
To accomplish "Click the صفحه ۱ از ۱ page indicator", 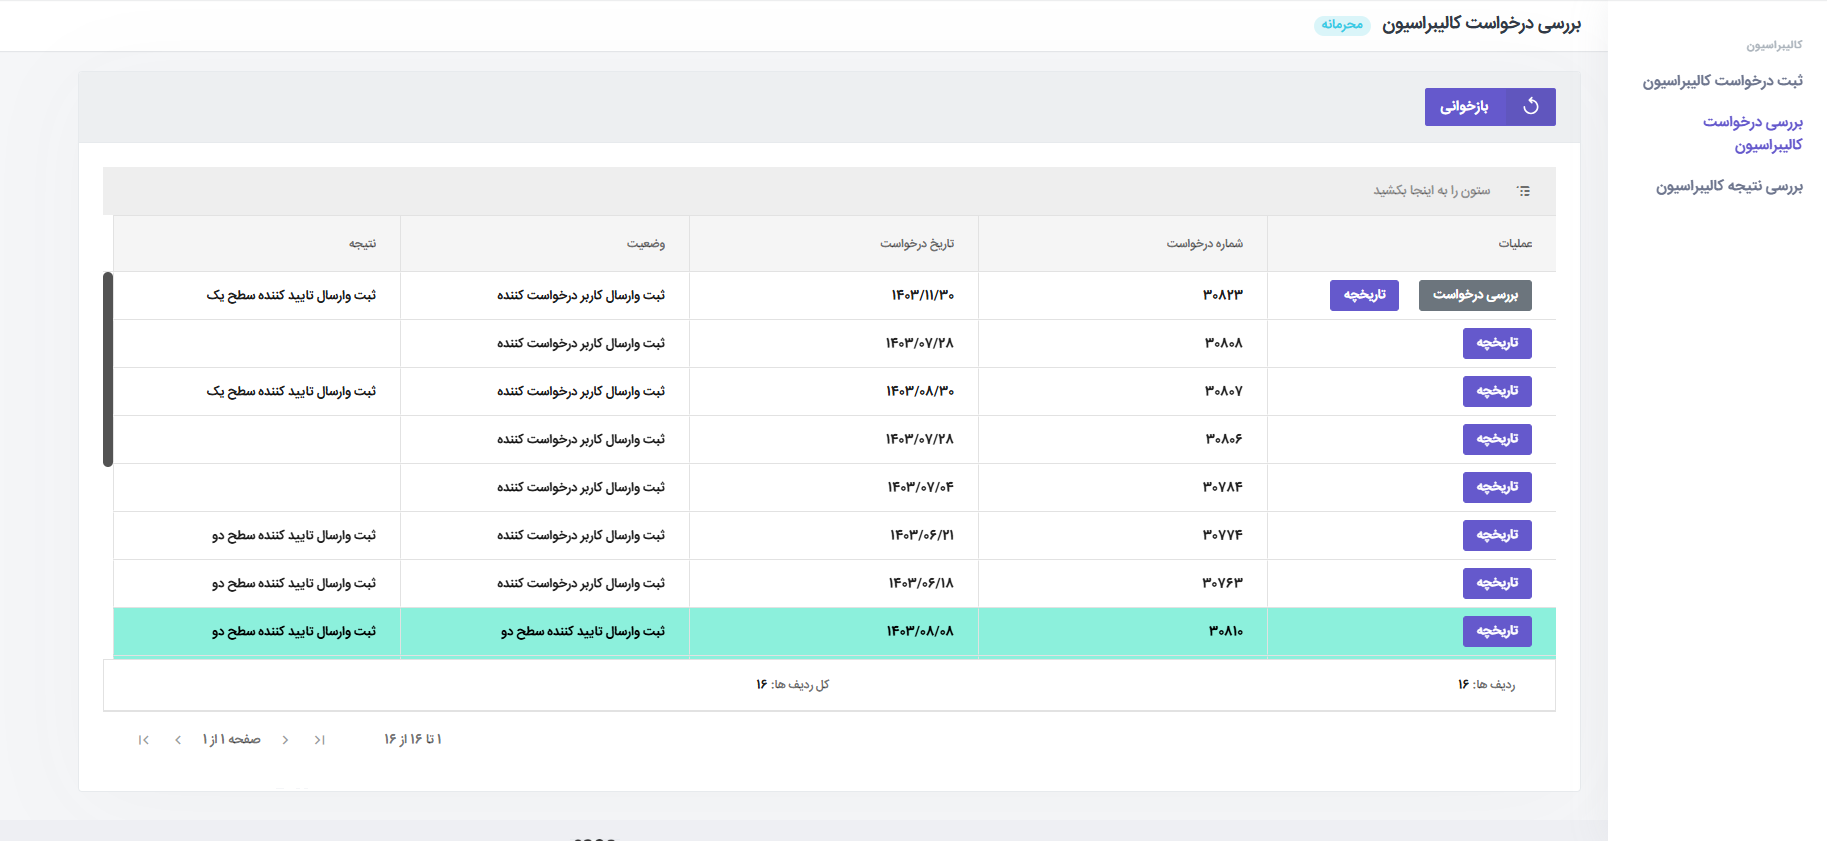I will coord(231,740).
